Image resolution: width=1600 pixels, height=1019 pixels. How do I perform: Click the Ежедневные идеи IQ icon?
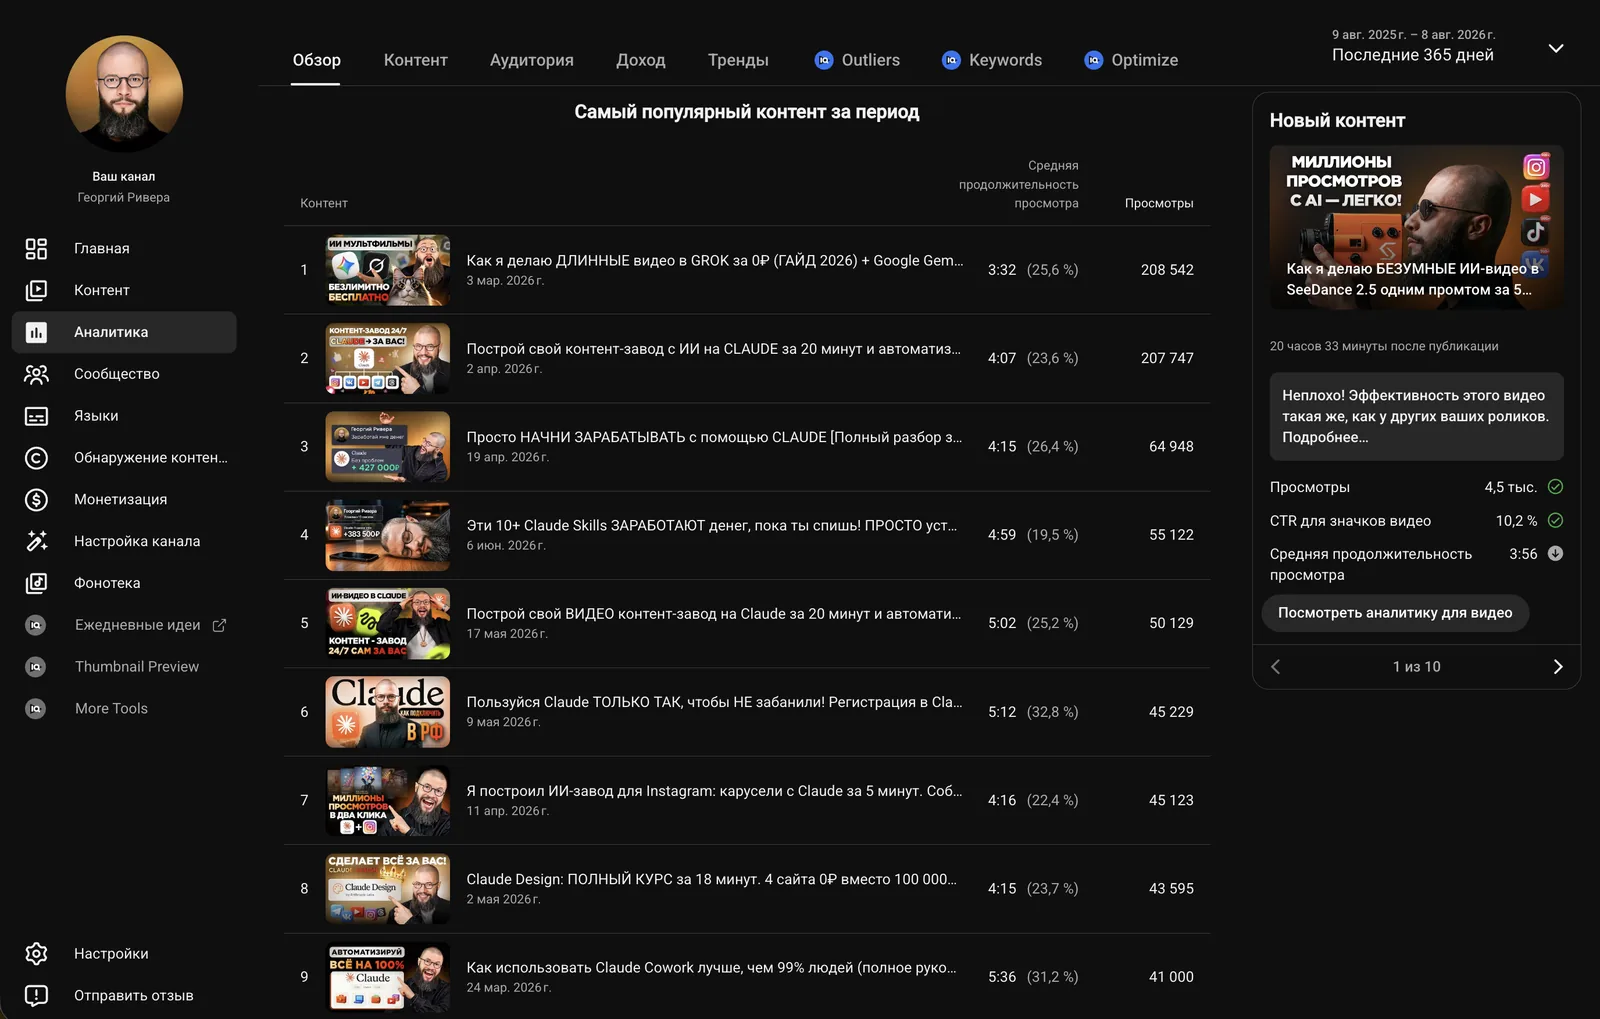pyautogui.click(x=36, y=625)
